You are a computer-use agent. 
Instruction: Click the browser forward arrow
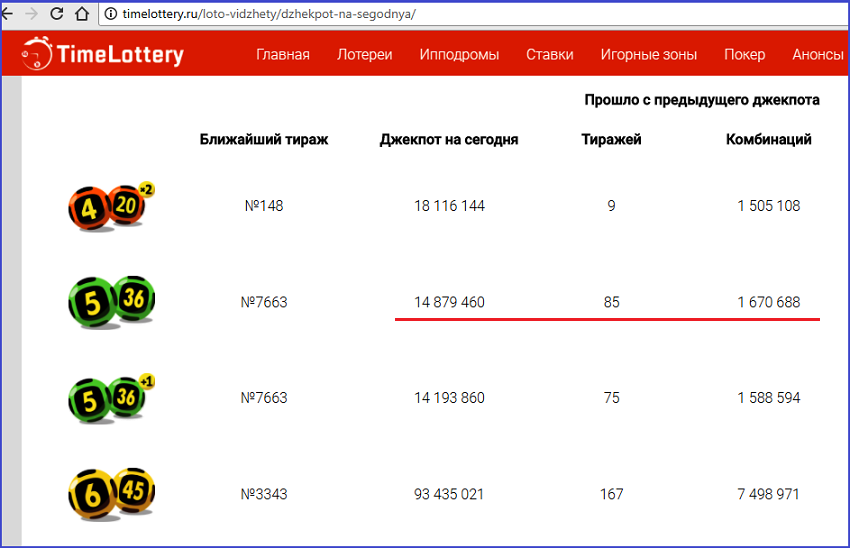(31, 14)
